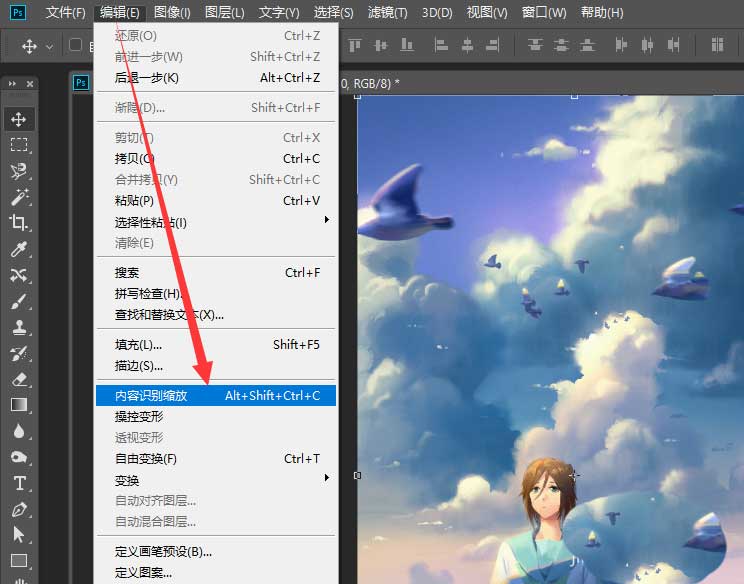The height and width of the screenshot is (584, 744).
Task: Open the 文字(Y) menu
Action: (279, 12)
